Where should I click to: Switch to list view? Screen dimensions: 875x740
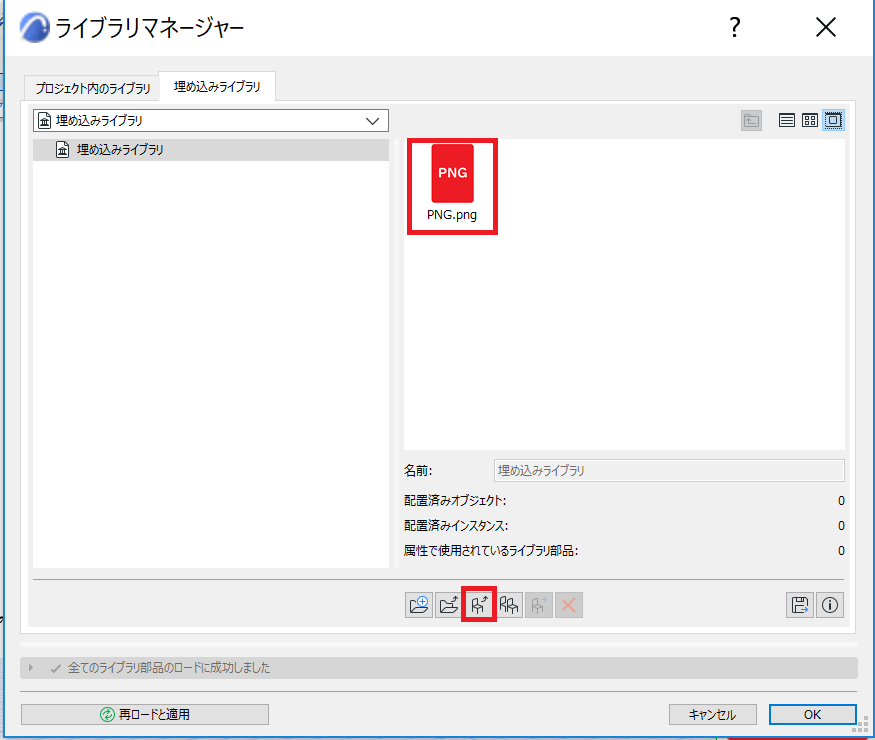coord(787,120)
